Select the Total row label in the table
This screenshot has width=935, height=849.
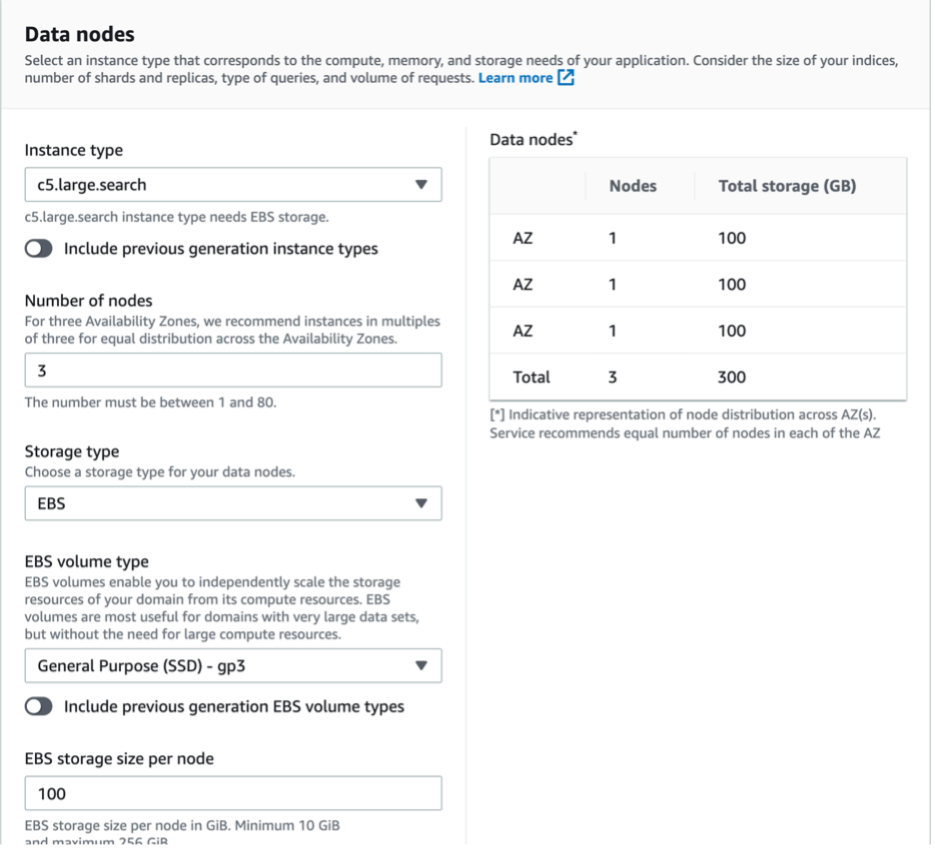click(531, 378)
